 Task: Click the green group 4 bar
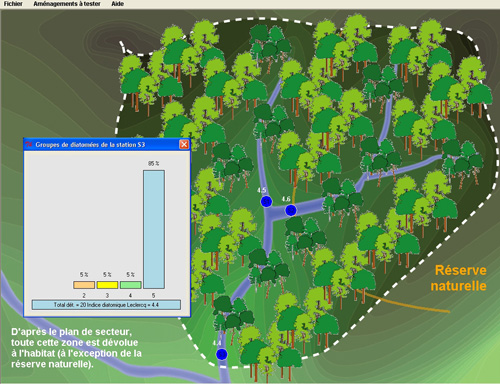pyautogui.click(x=131, y=285)
